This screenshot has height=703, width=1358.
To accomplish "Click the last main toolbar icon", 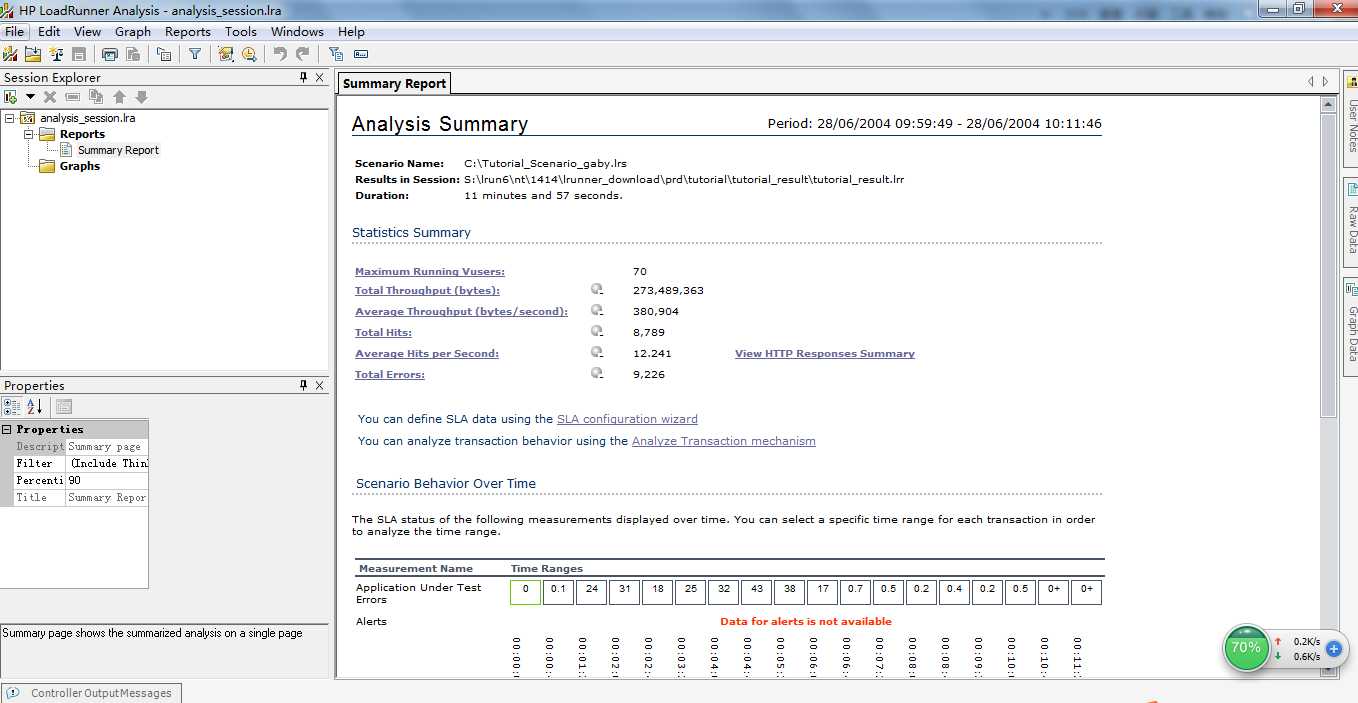I will [x=360, y=54].
